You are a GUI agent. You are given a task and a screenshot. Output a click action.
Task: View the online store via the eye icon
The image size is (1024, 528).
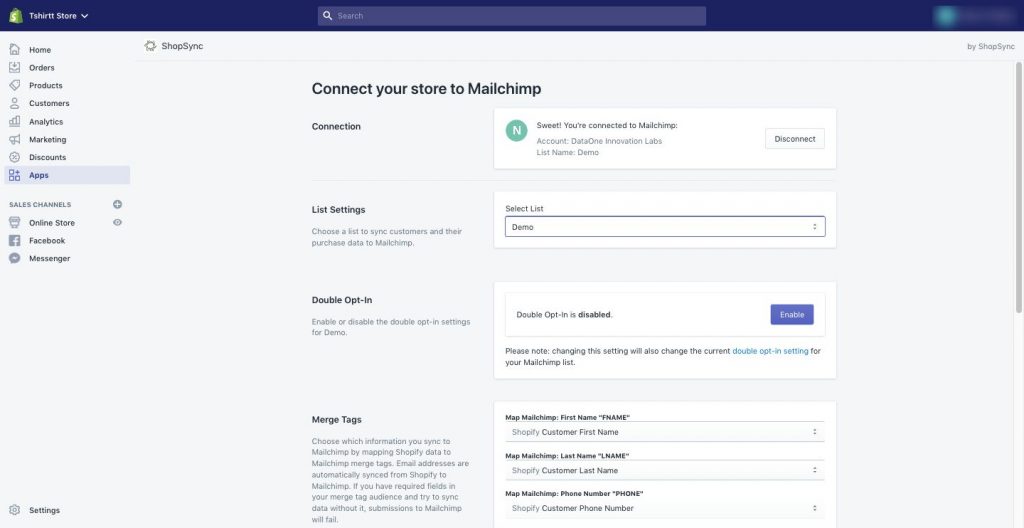(118, 222)
